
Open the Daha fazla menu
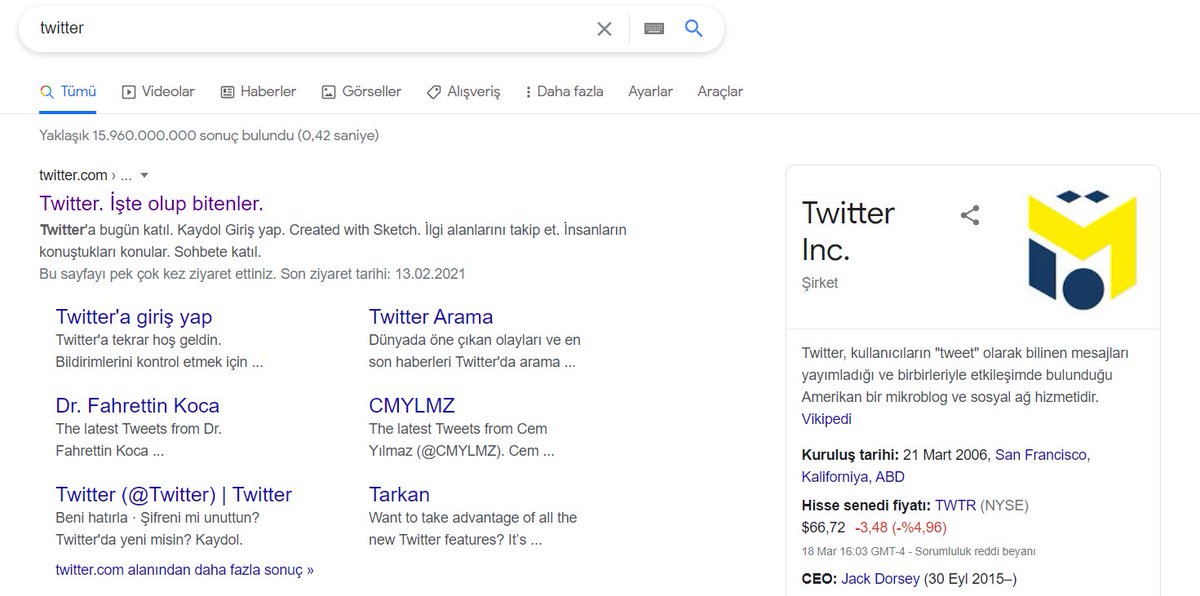564,91
